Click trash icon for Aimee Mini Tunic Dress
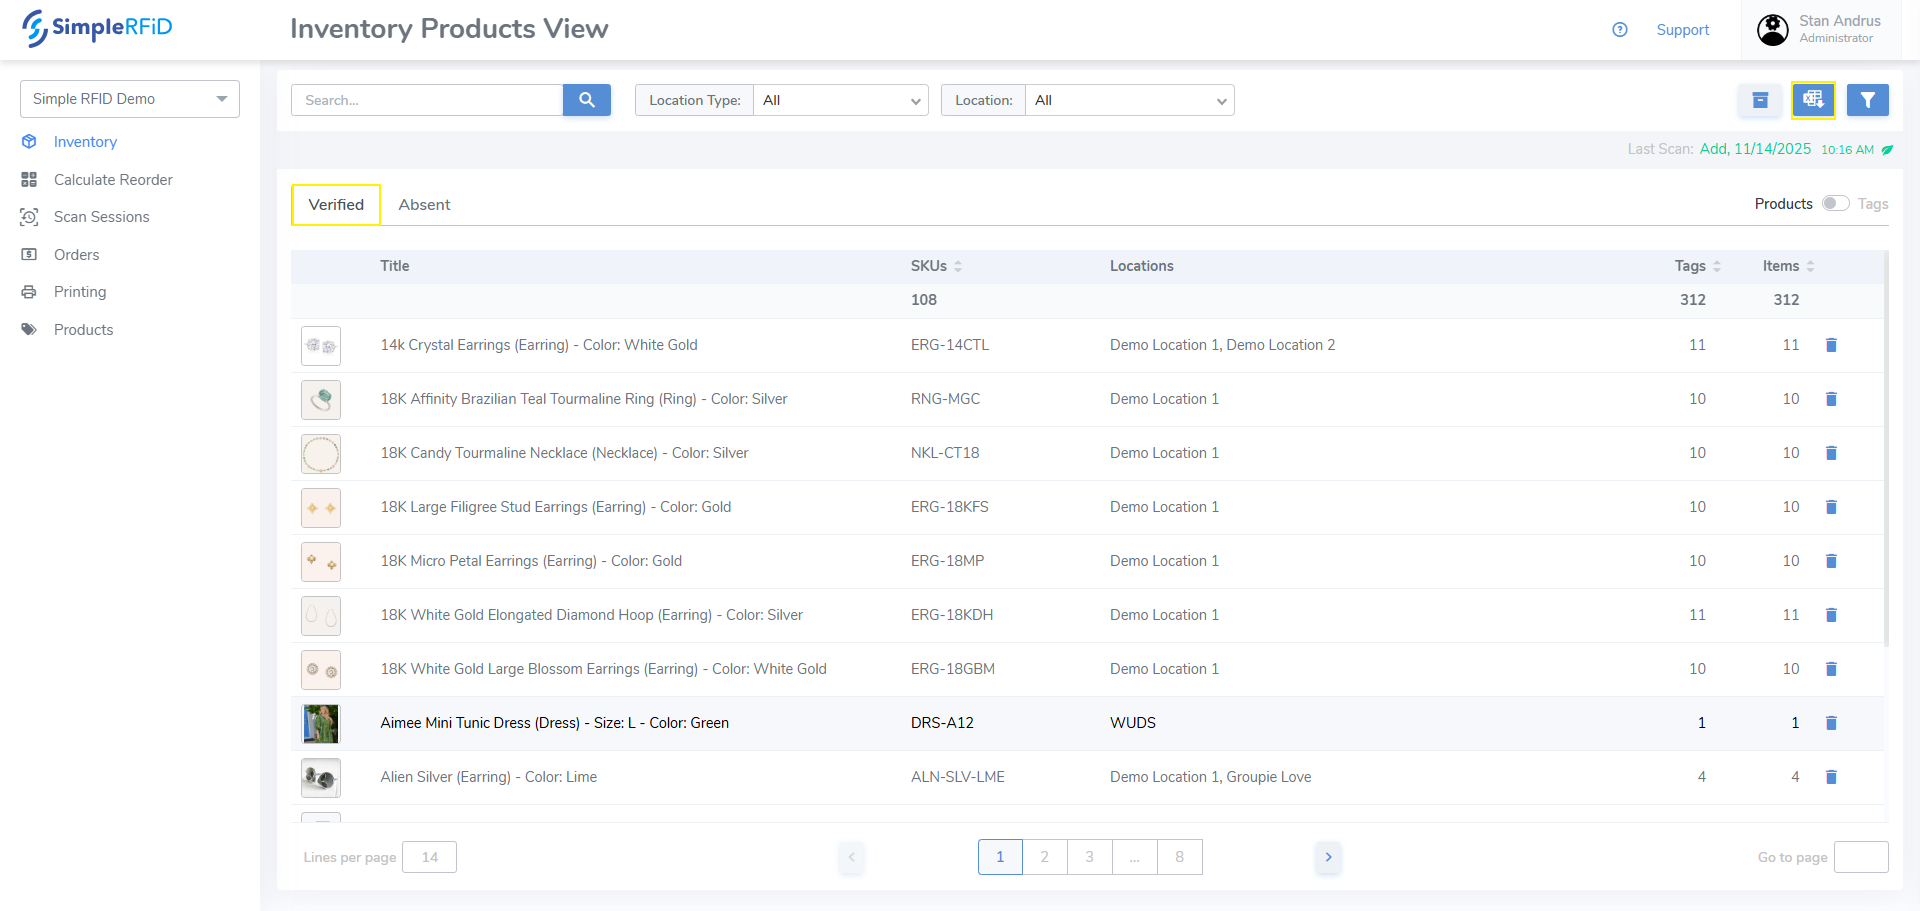This screenshot has height=911, width=1920. tap(1831, 723)
